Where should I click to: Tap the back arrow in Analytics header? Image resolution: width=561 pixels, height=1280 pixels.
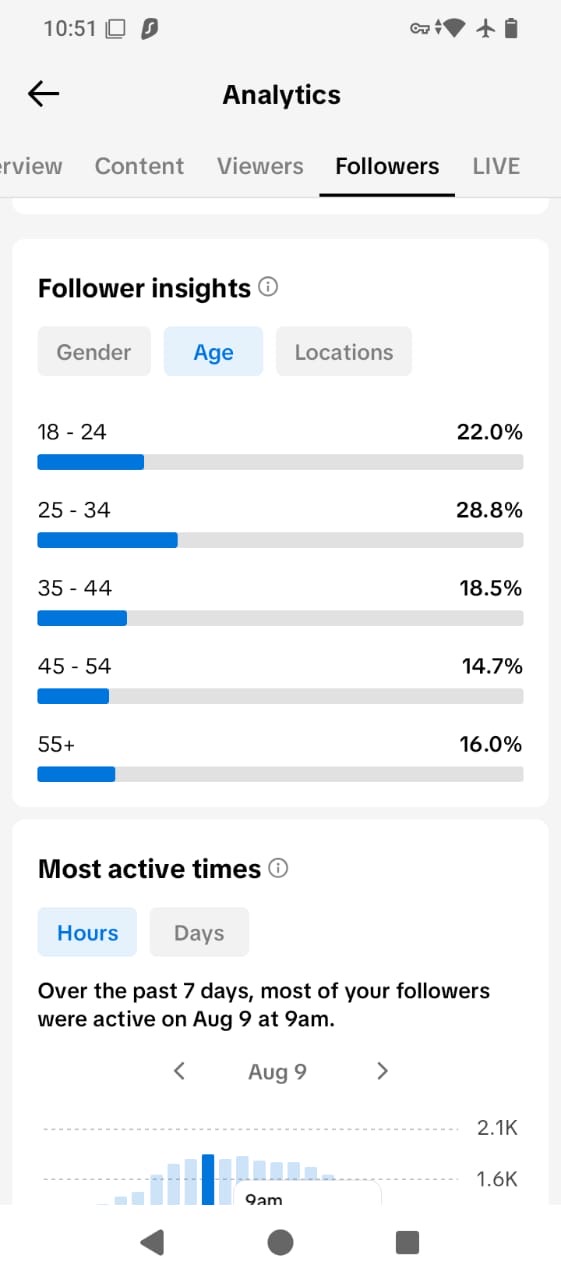pyautogui.click(x=44, y=94)
